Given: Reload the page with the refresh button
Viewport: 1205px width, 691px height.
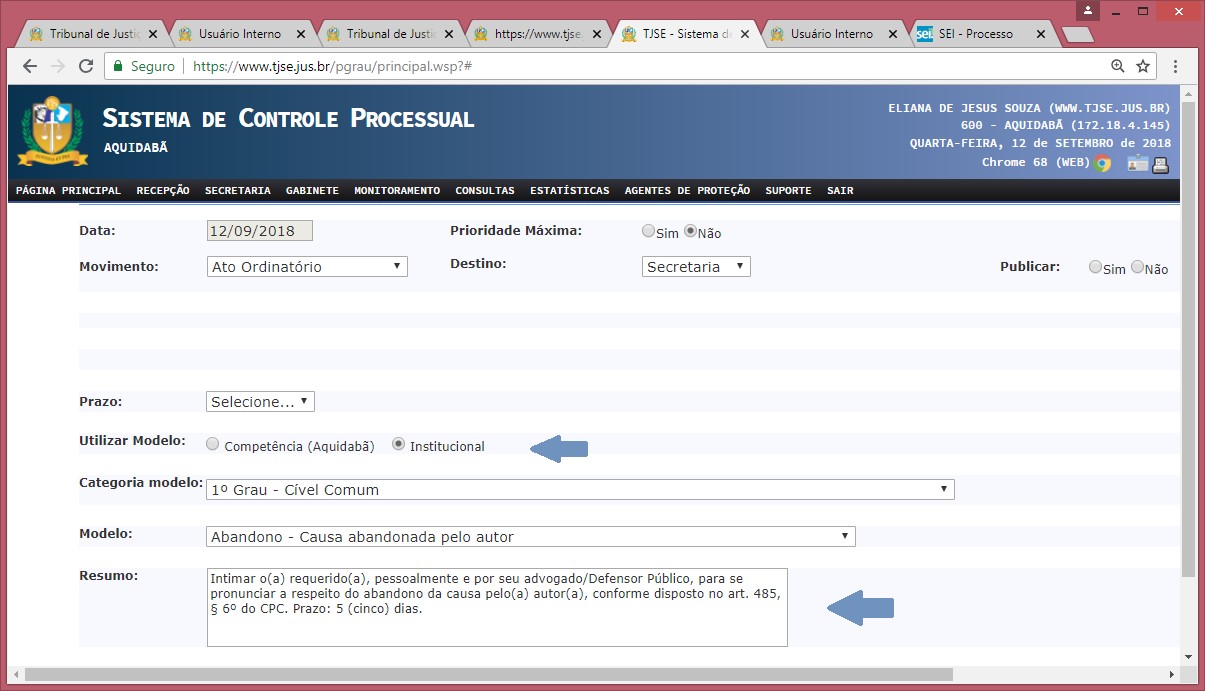Looking at the screenshot, I should point(86,66).
